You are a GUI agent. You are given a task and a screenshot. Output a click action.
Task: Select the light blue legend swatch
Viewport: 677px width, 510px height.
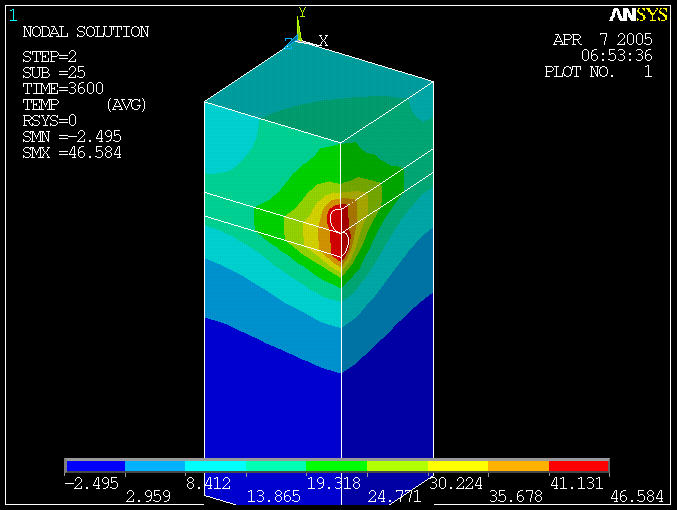(155, 466)
